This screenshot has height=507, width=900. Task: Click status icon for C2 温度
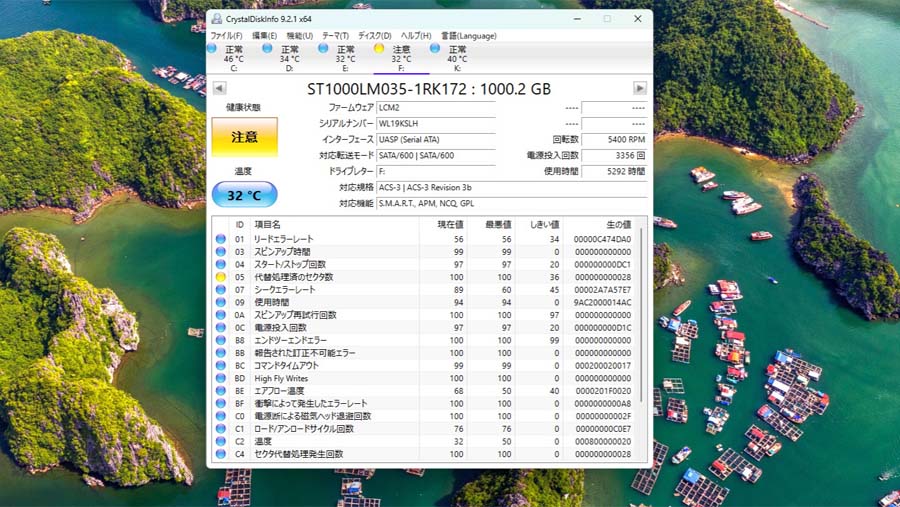click(x=220, y=441)
